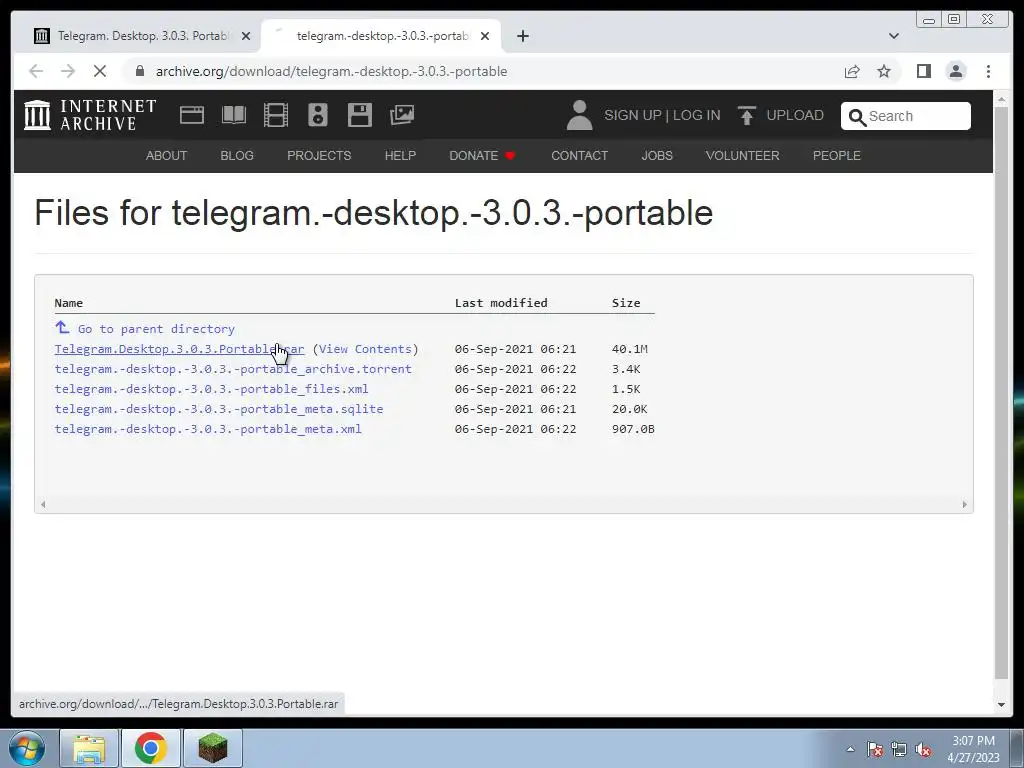Open the DONATE menu item

point(482,155)
